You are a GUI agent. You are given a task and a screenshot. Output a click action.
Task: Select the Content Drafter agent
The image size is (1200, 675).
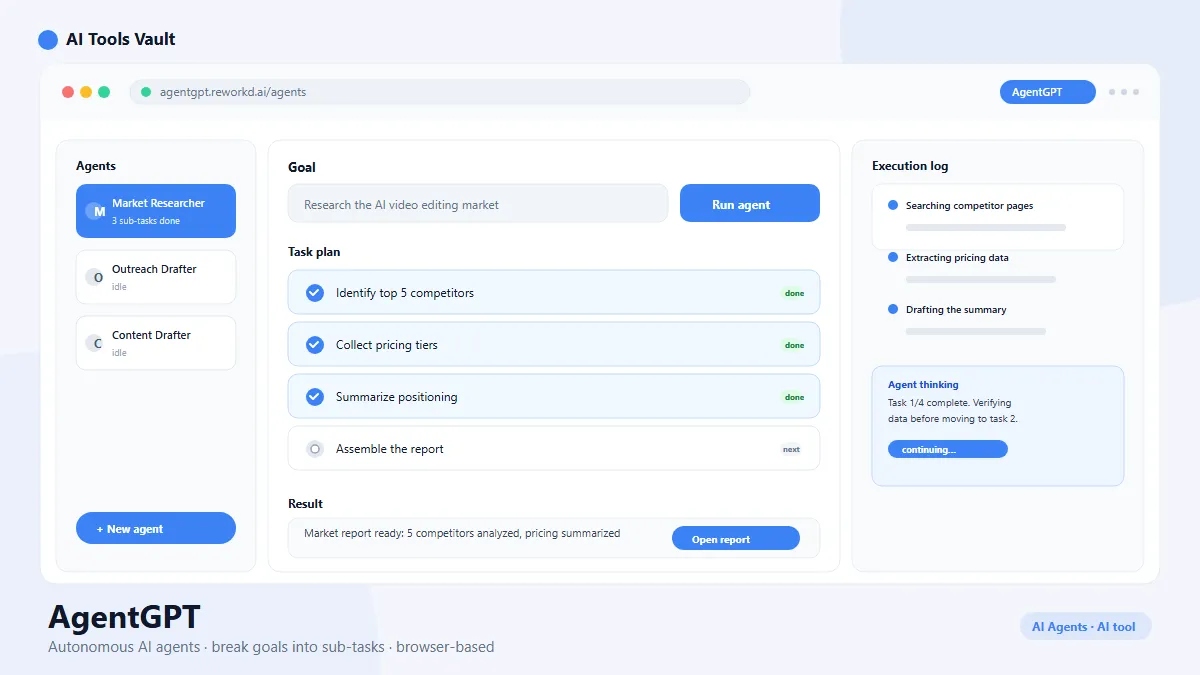(x=156, y=343)
